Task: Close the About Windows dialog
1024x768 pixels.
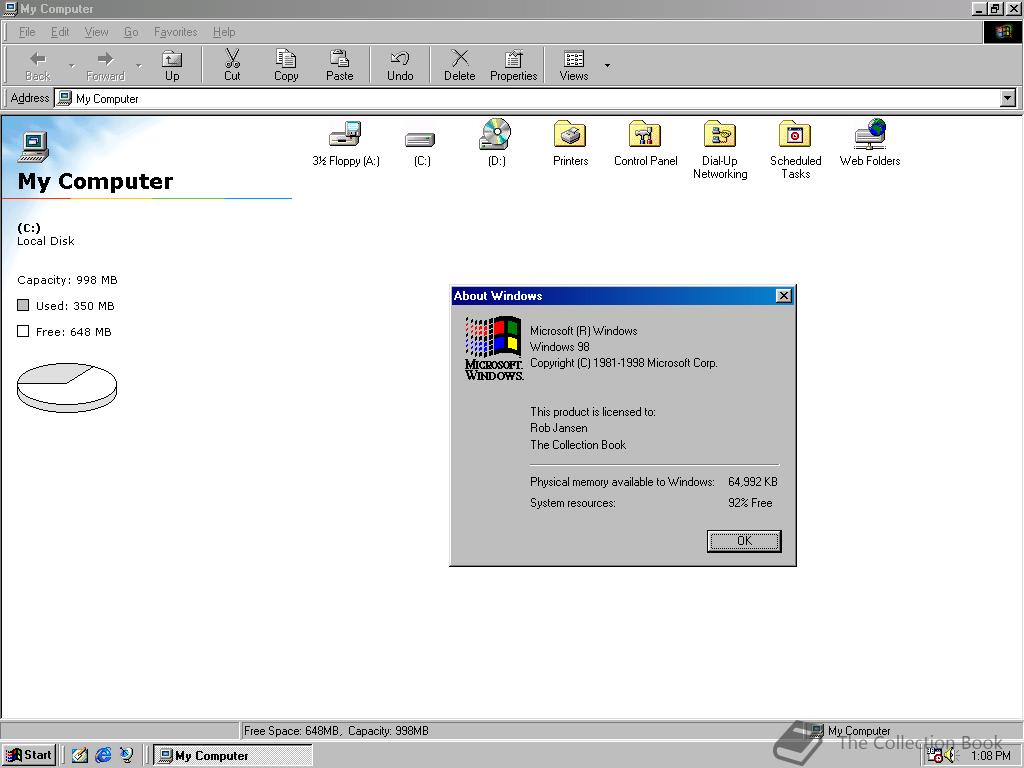Action: 784,296
